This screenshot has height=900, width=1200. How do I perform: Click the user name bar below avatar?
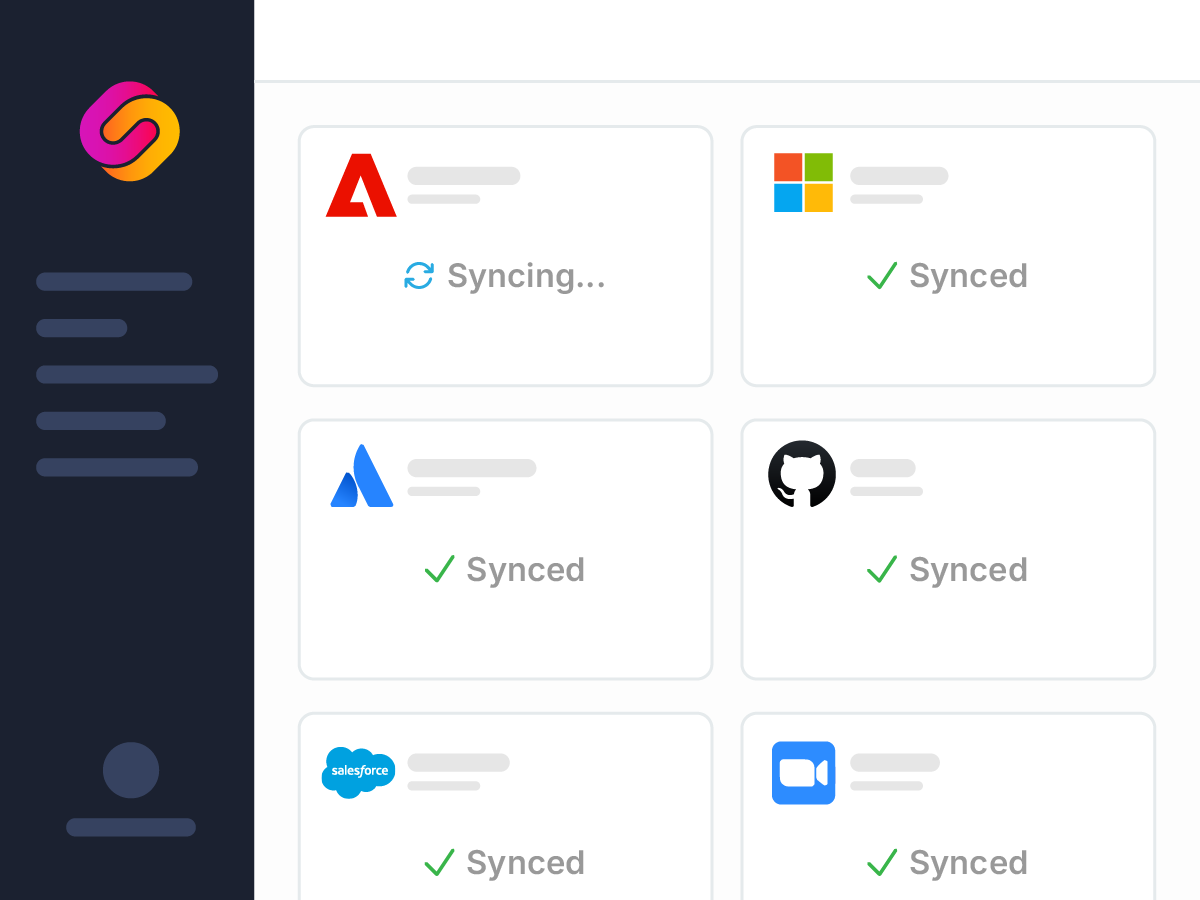tap(131, 827)
